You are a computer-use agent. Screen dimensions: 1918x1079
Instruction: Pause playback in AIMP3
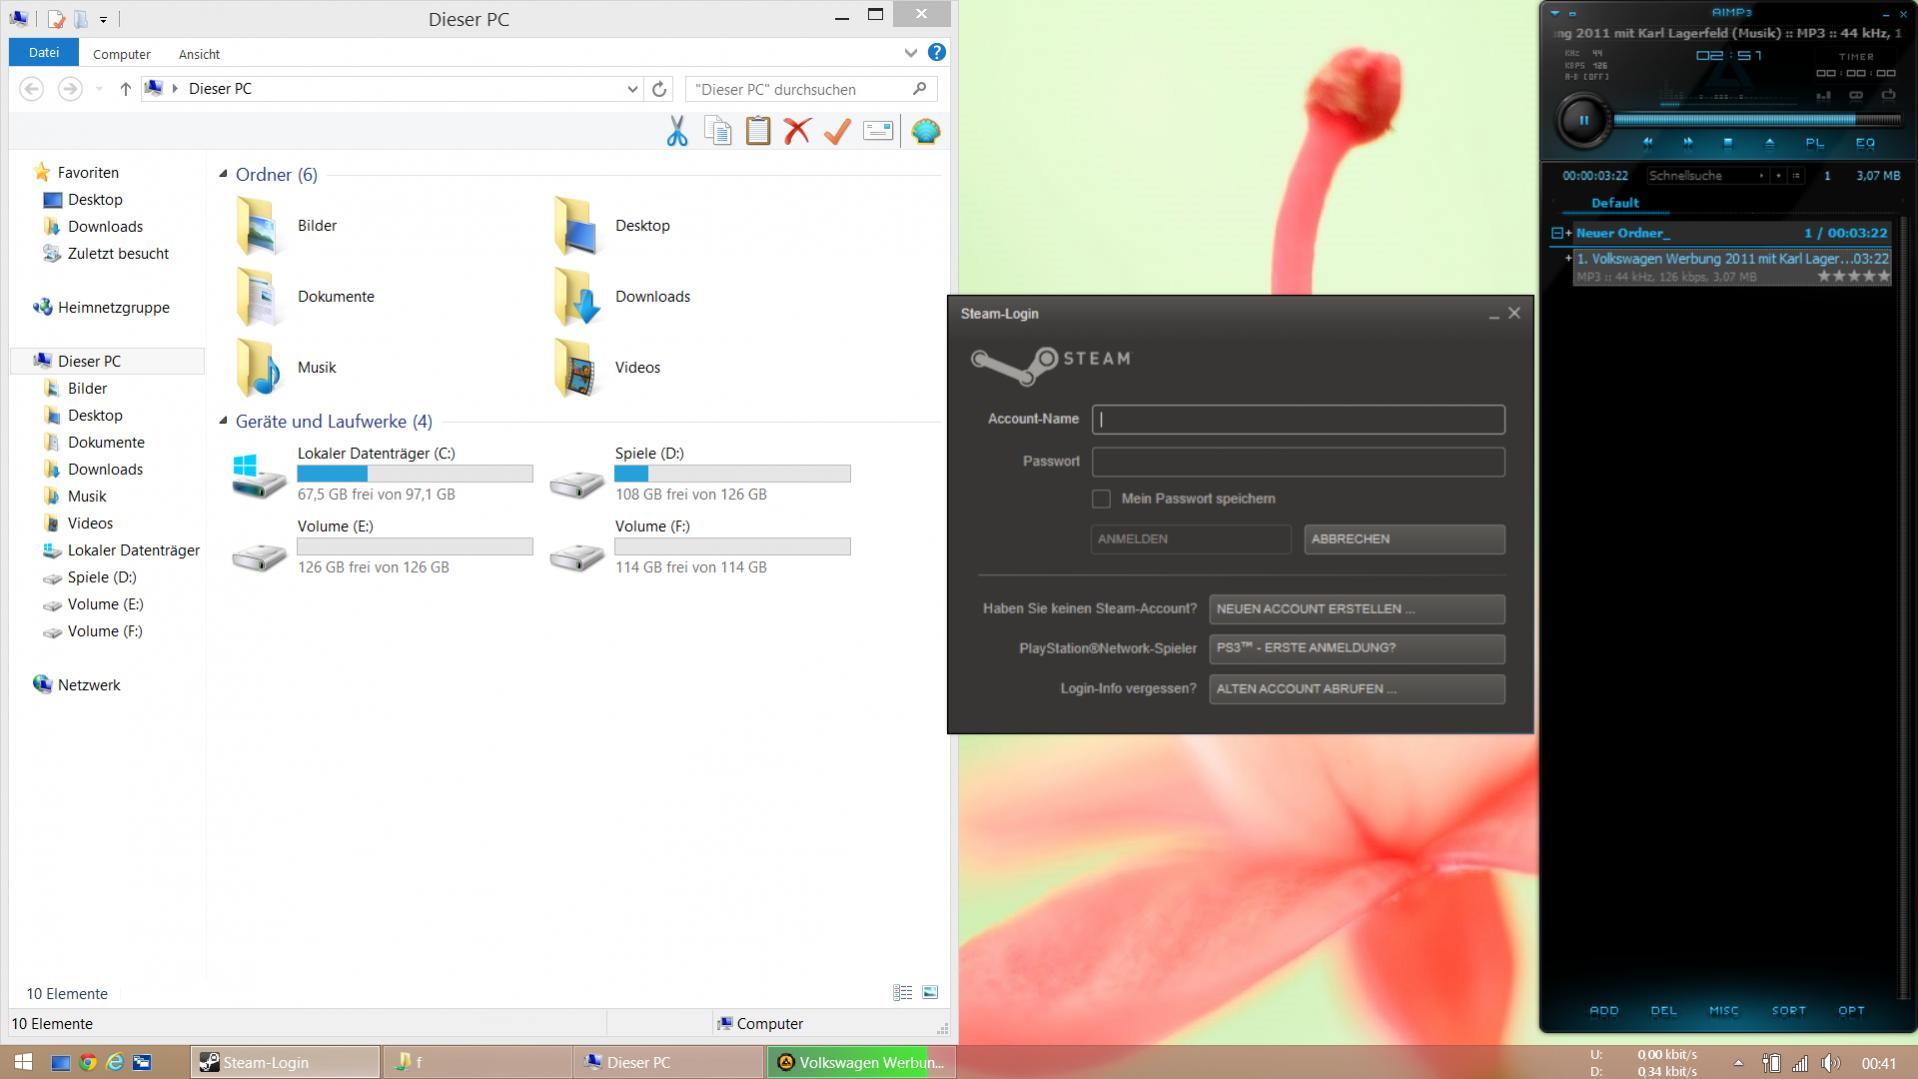(1584, 121)
